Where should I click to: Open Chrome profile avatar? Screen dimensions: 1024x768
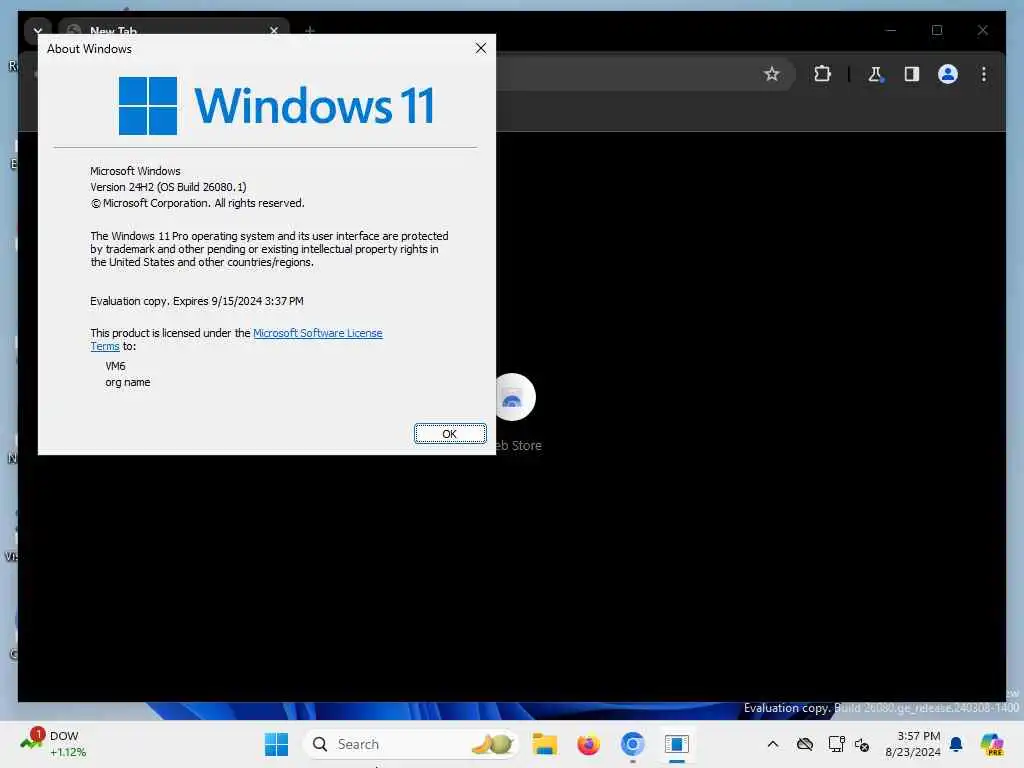coord(948,74)
